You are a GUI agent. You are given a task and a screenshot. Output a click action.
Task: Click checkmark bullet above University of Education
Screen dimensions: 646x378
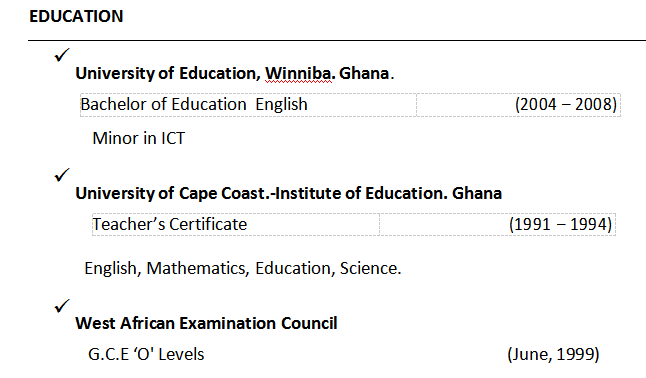(x=62, y=55)
